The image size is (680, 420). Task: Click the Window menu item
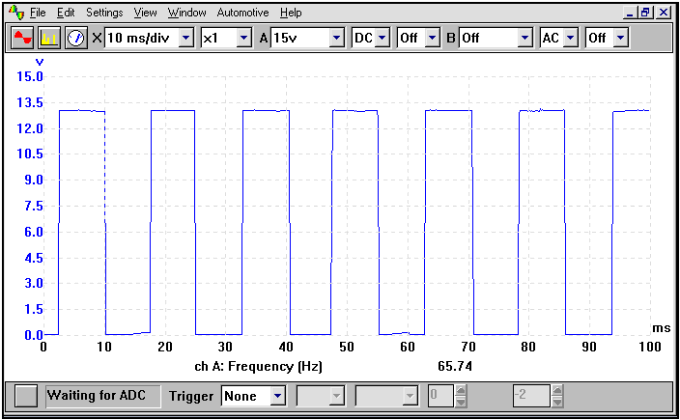187,13
